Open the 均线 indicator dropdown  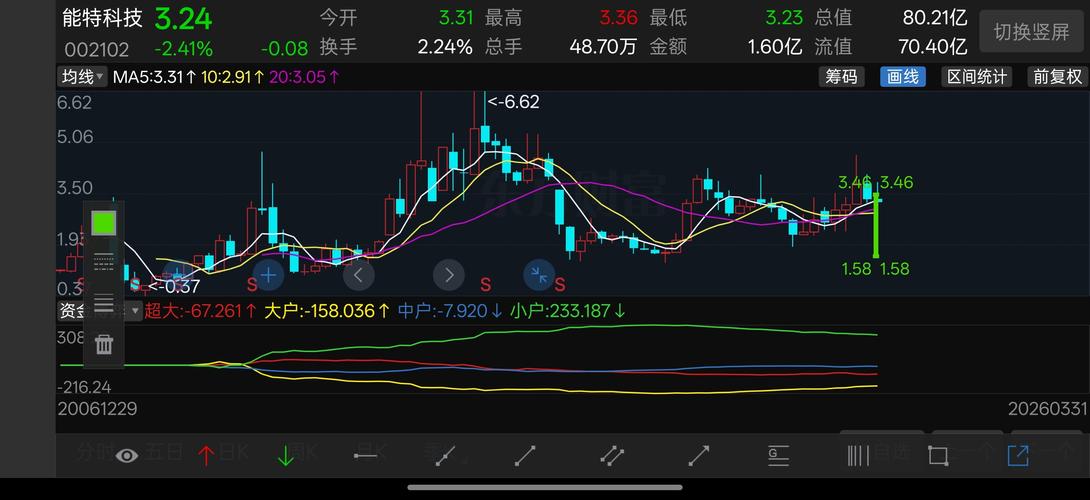pyautogui.click(x=82, y=76)
